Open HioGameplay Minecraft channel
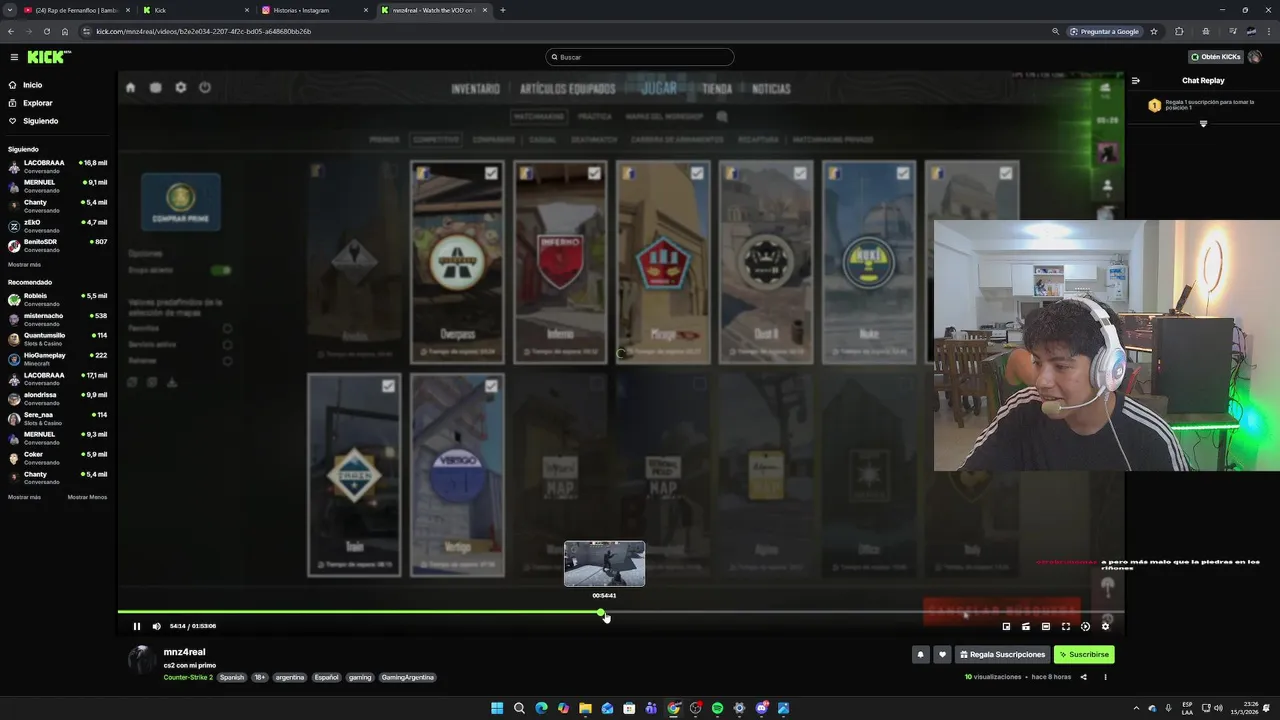Viewport: 1280px width, 720px height. click(58, 359)
